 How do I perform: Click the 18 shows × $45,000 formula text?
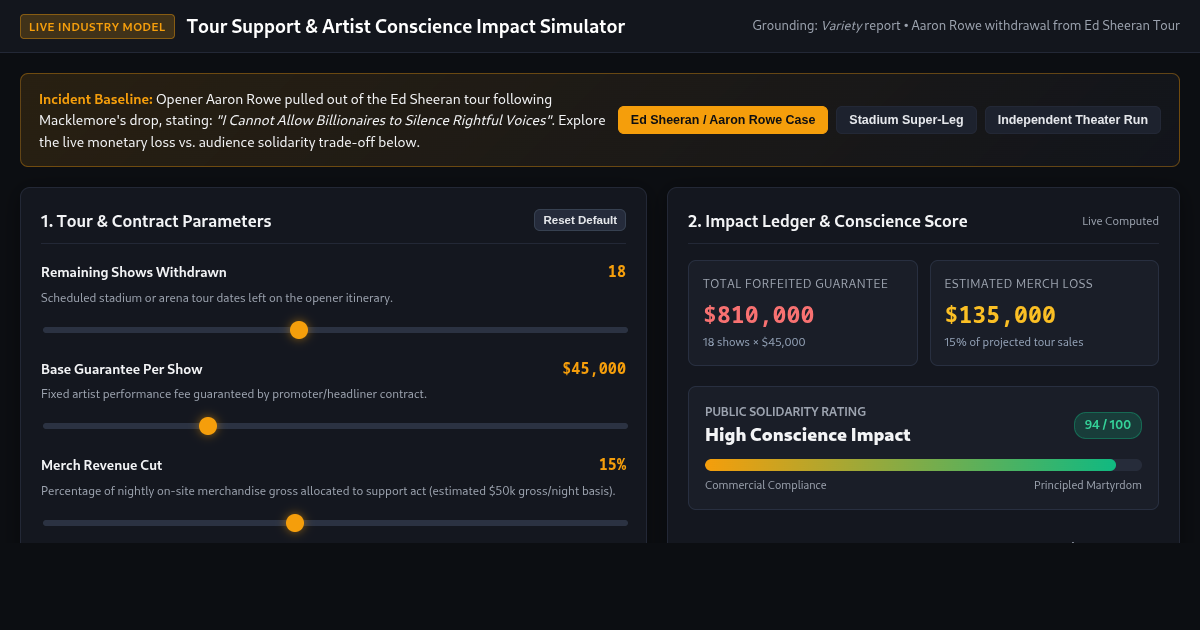pos(754,342)
